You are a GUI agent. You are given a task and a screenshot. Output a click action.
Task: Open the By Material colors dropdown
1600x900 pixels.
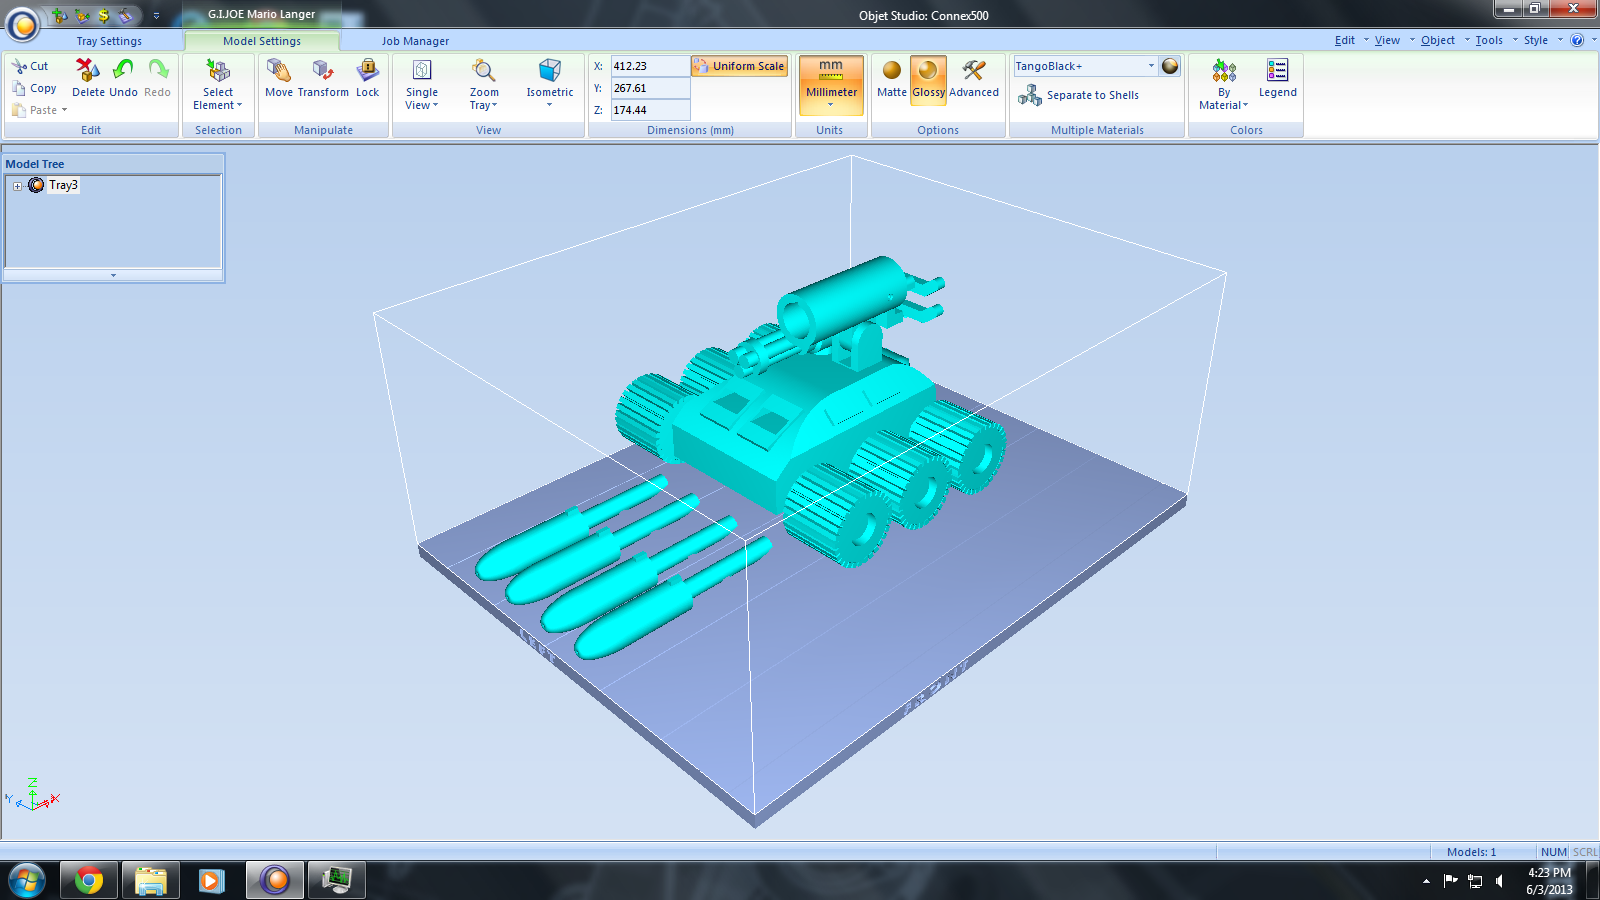point(1224,85)
